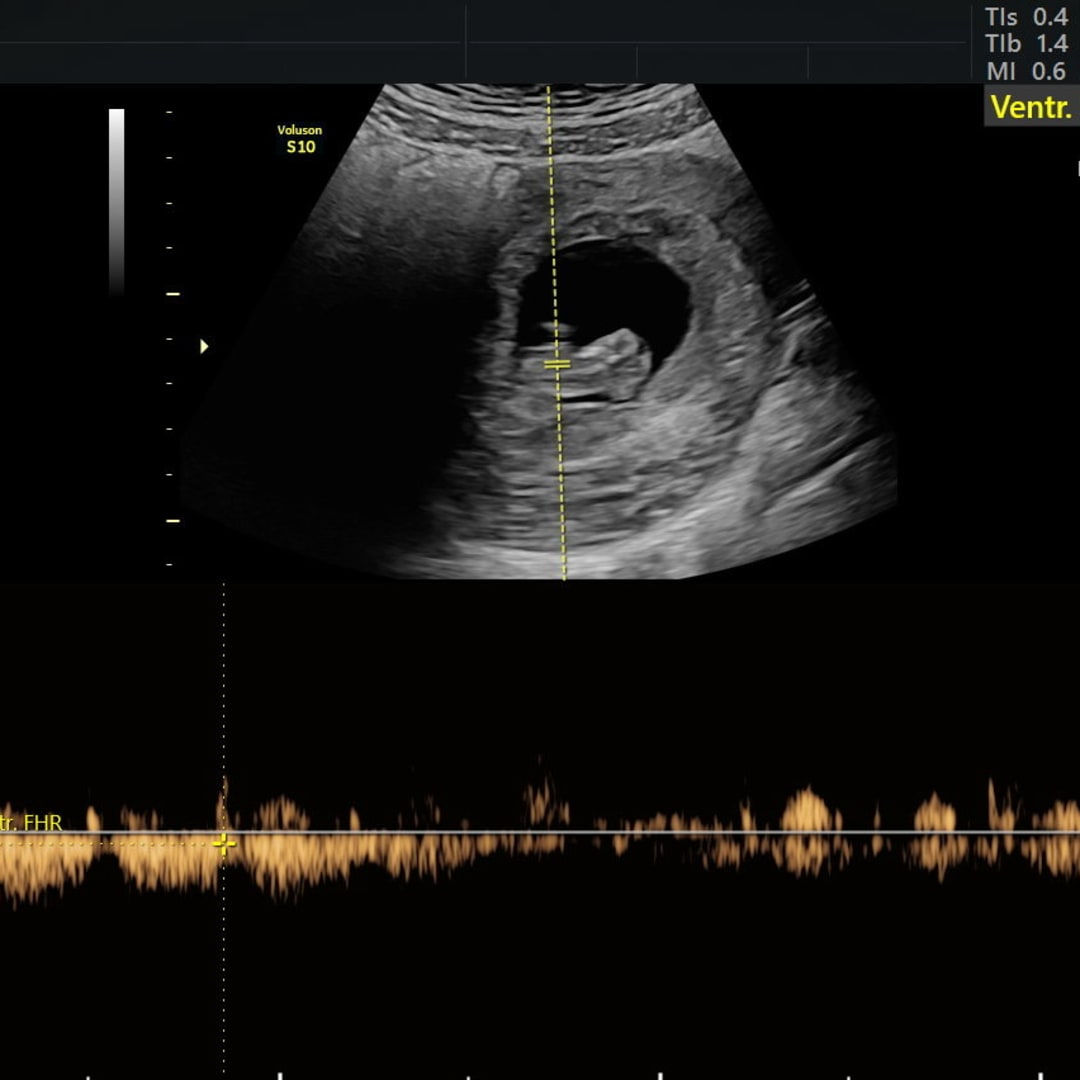The image size is (1080, 1080).
Task: Click the TIb 1.4 thermal index readout
Action: (x=1026, y=44)
